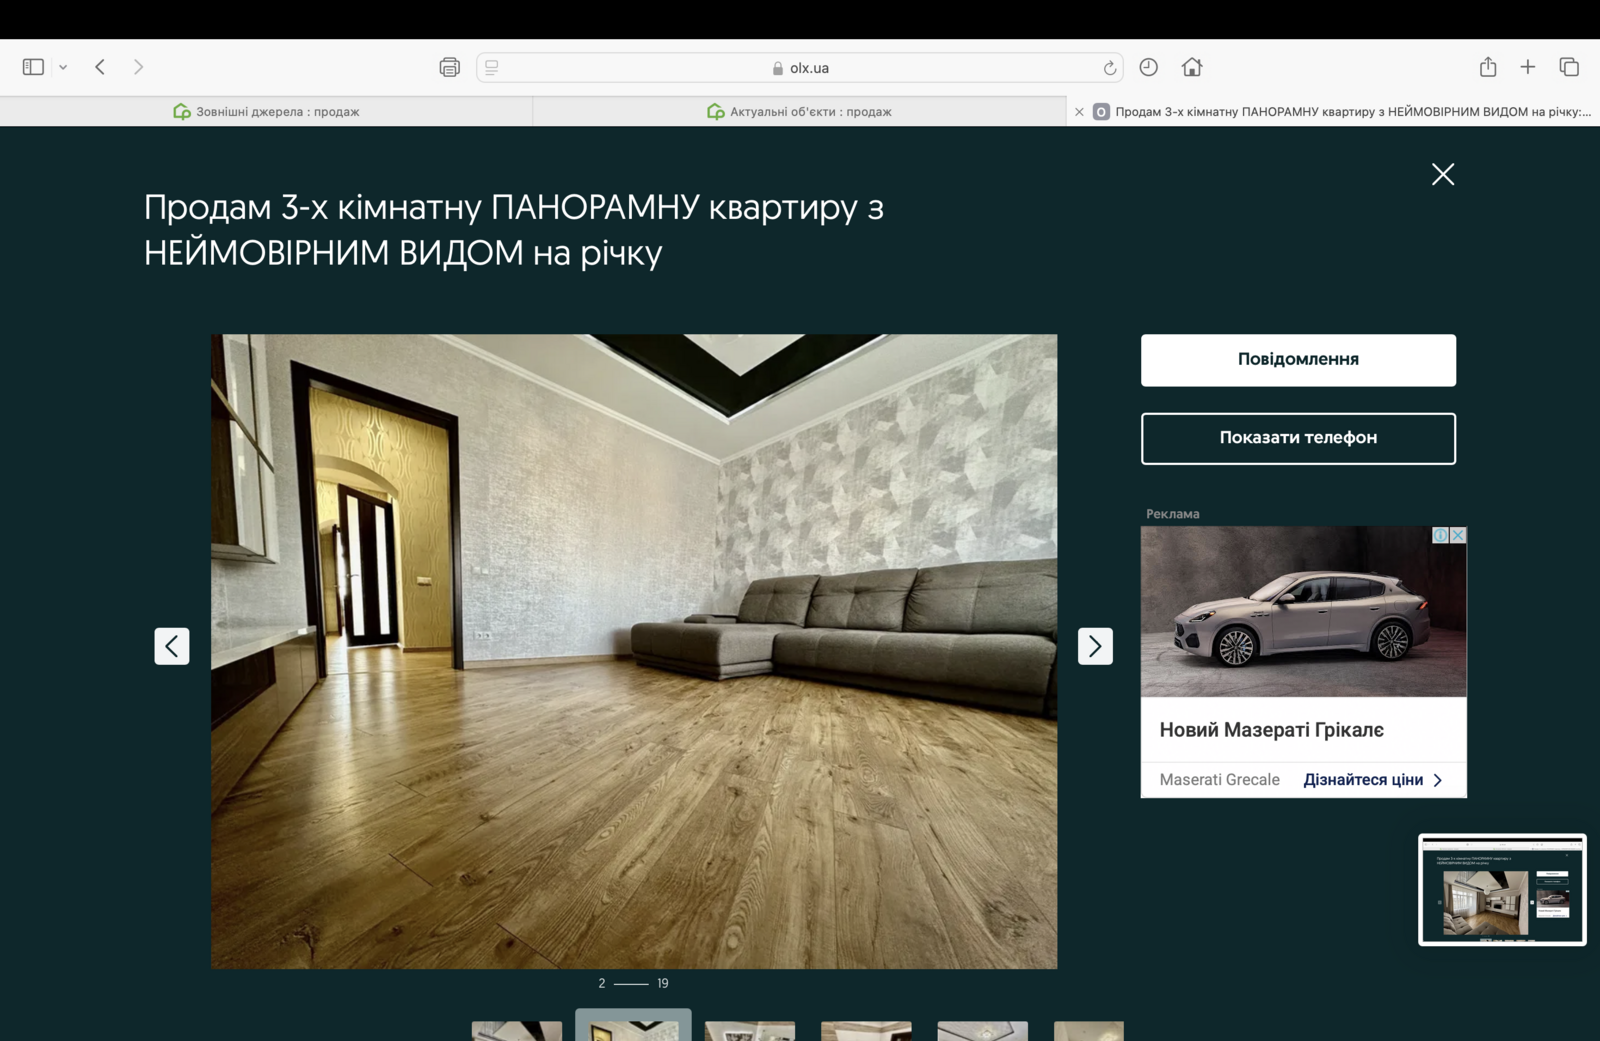This screenshot has width=1600, height=1041.
Task: Open the screenshot preview thumbnail
Action: click(x=1501, y=889)
